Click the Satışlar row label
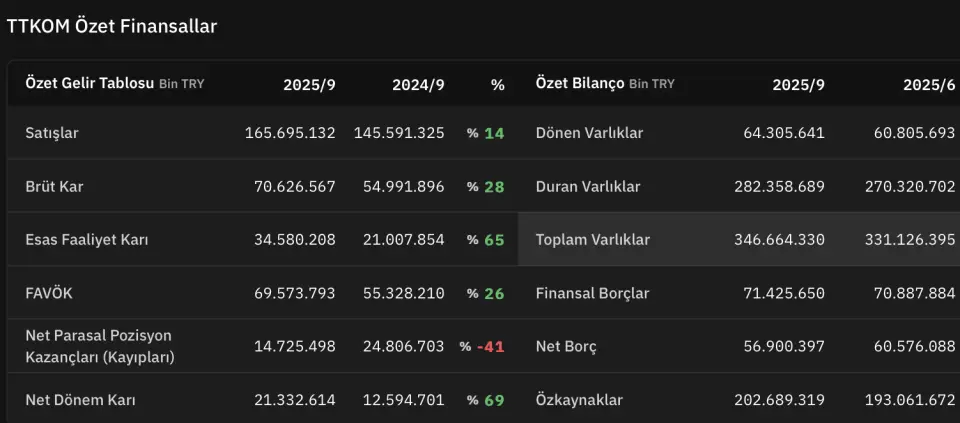 54,133
